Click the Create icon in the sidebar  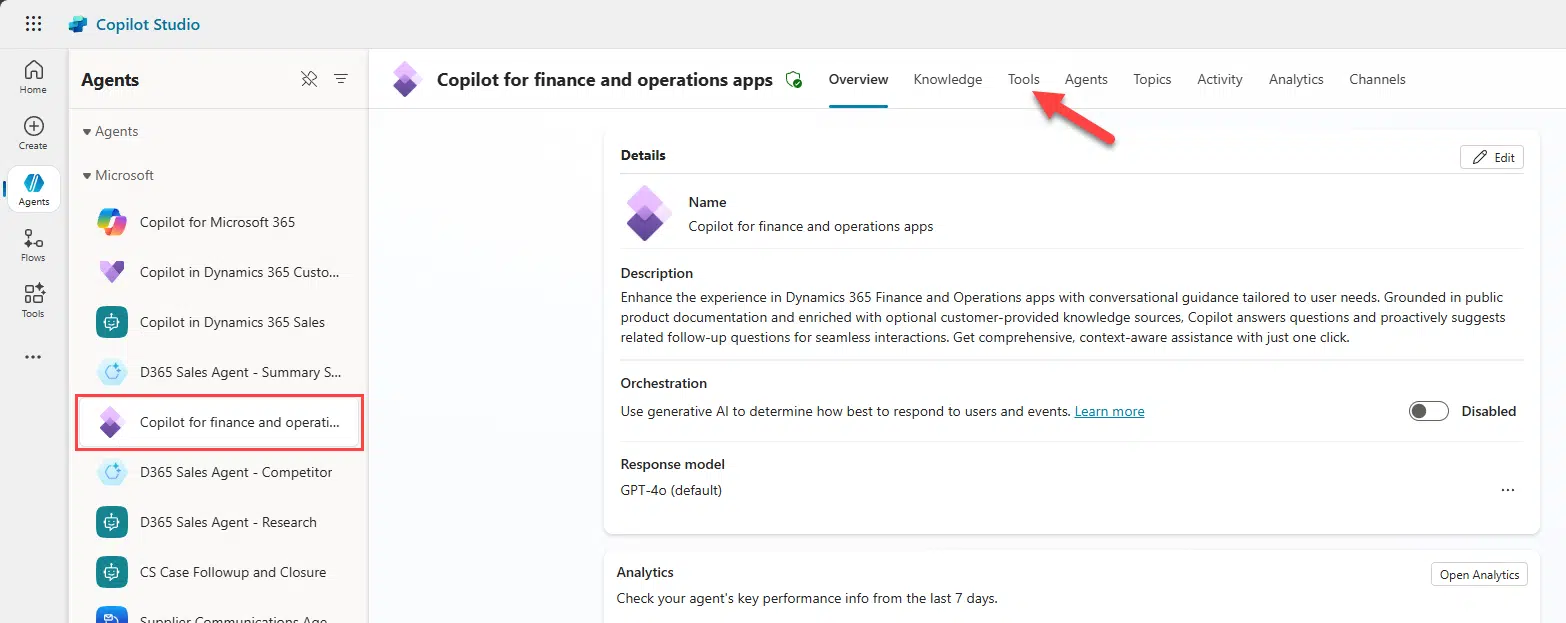[x=33, y=132]
